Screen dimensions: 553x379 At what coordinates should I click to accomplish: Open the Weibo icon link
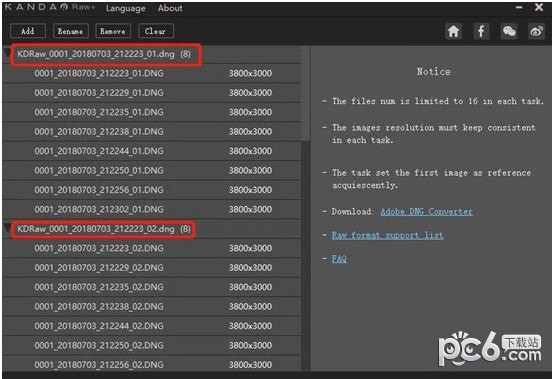(536, 31)
